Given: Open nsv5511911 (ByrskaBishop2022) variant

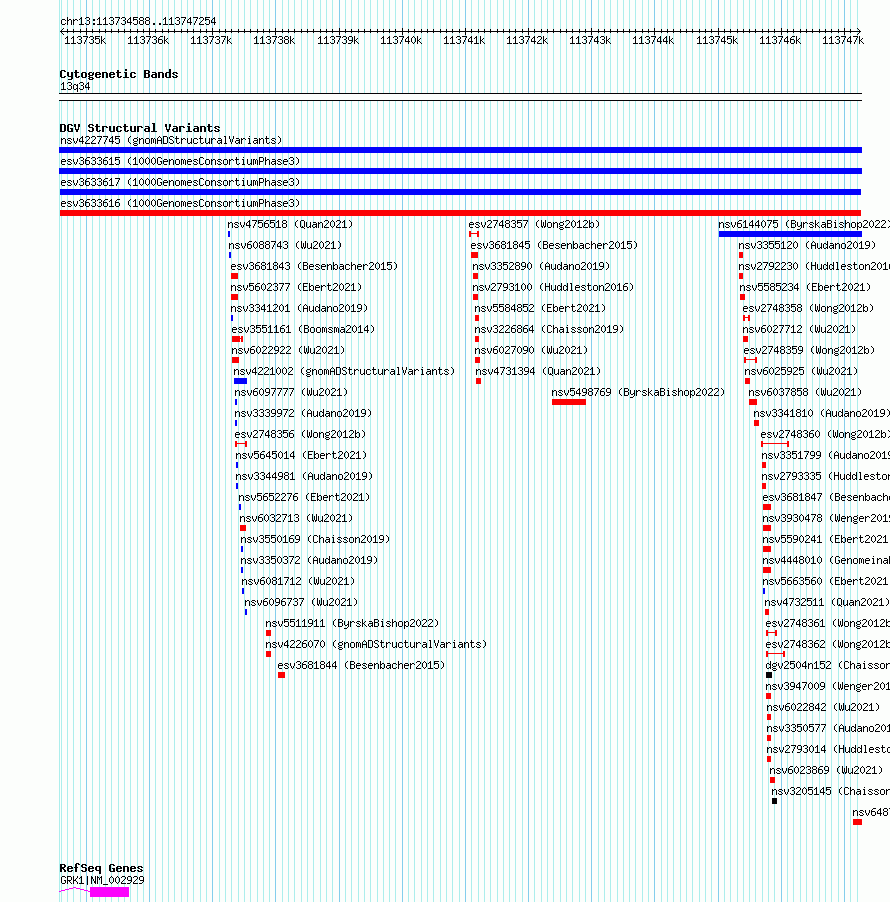Looking at the screenshot, I should pyautogui.click(x=352, y=623).
